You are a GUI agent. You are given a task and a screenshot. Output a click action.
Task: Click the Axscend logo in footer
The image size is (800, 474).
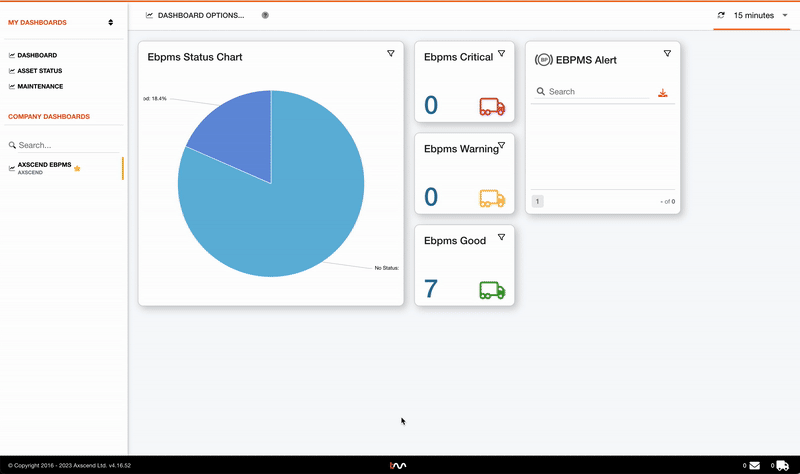(x=398, y=465)
